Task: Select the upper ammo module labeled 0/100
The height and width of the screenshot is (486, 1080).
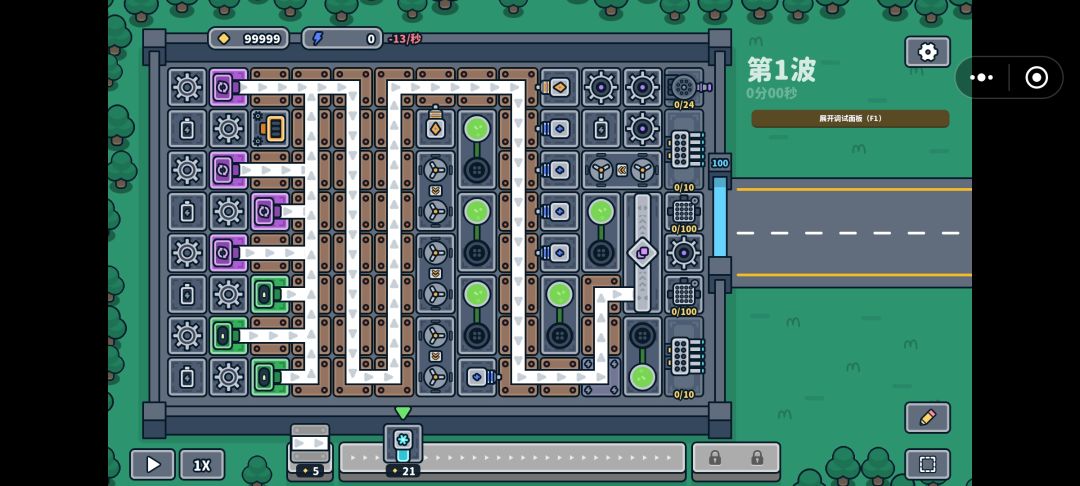Action: pyautogui.click(x=684, y=213)
